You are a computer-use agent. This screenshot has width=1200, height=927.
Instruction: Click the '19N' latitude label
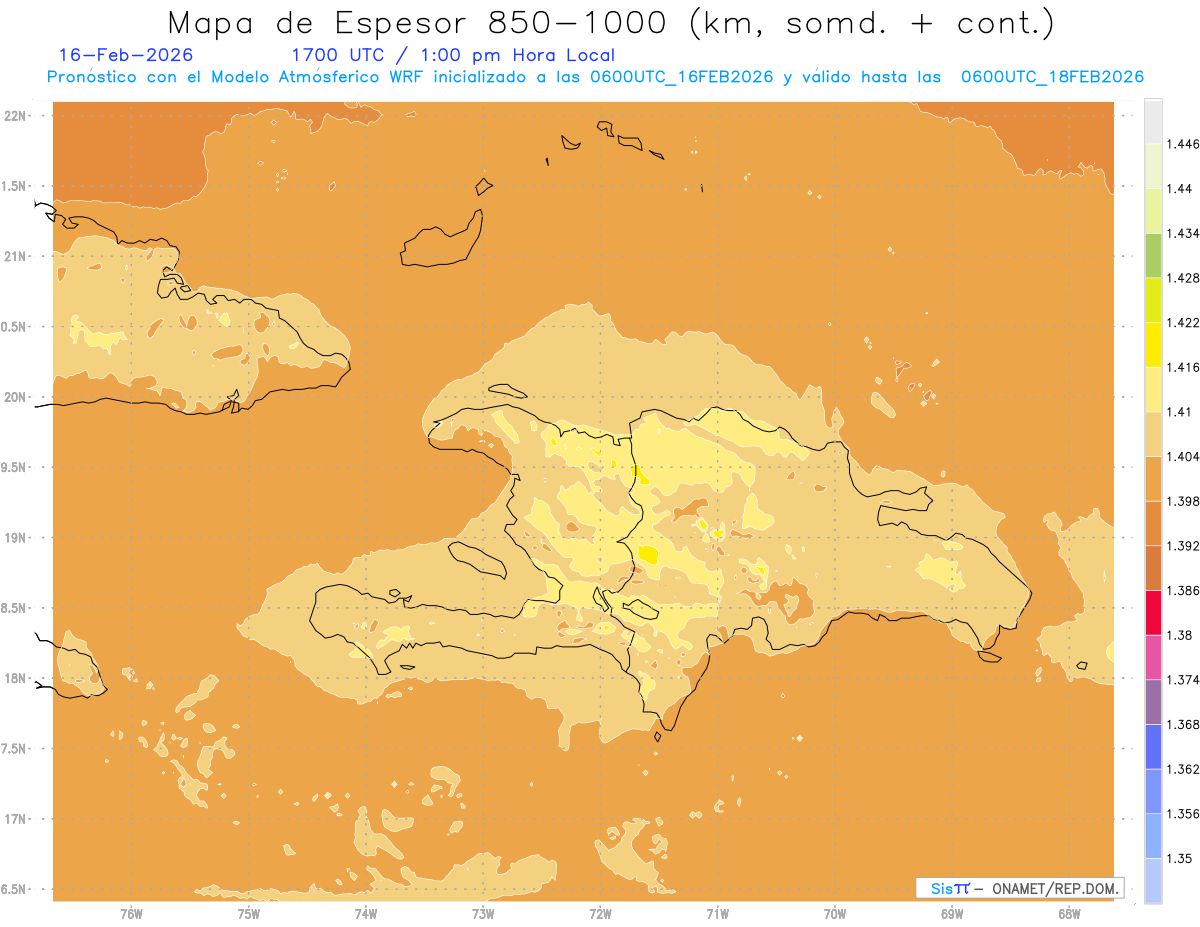pos(17,538)
